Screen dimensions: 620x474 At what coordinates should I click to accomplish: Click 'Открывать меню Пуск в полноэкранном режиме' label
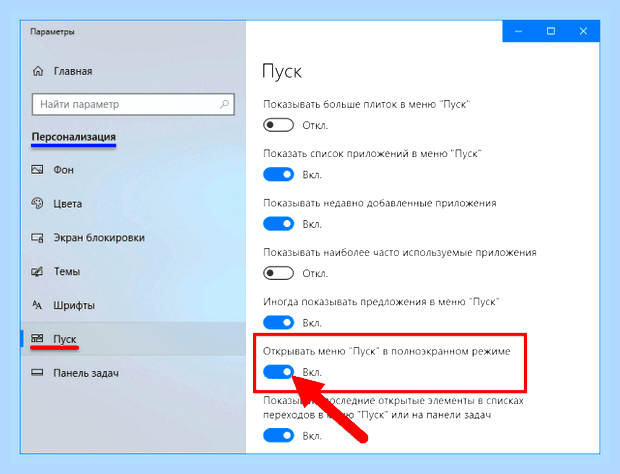pos(387,351)
